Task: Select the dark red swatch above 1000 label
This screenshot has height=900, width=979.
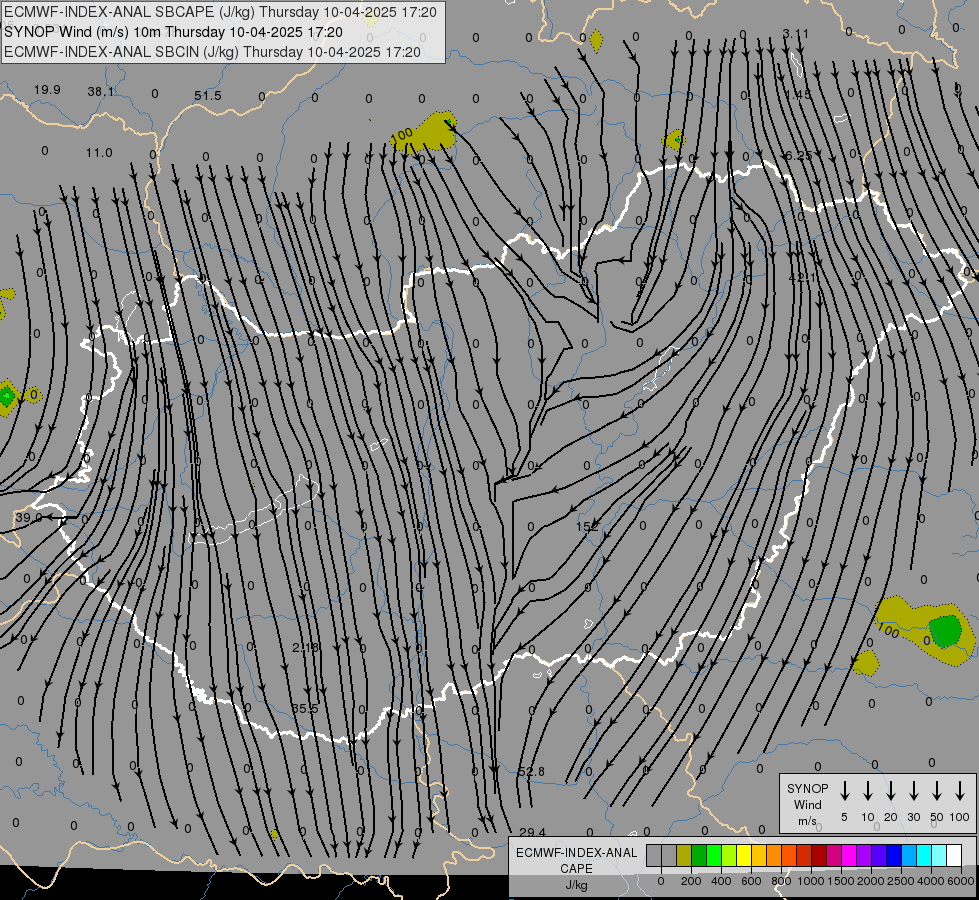Action: pyautogui.click(x=819, y=855)
